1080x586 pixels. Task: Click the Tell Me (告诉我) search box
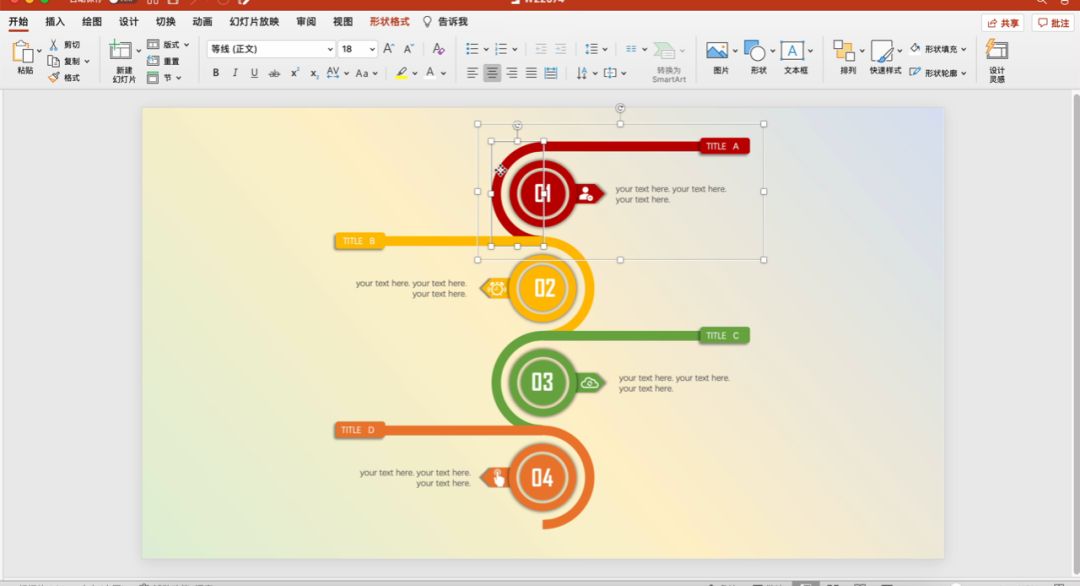446,21
